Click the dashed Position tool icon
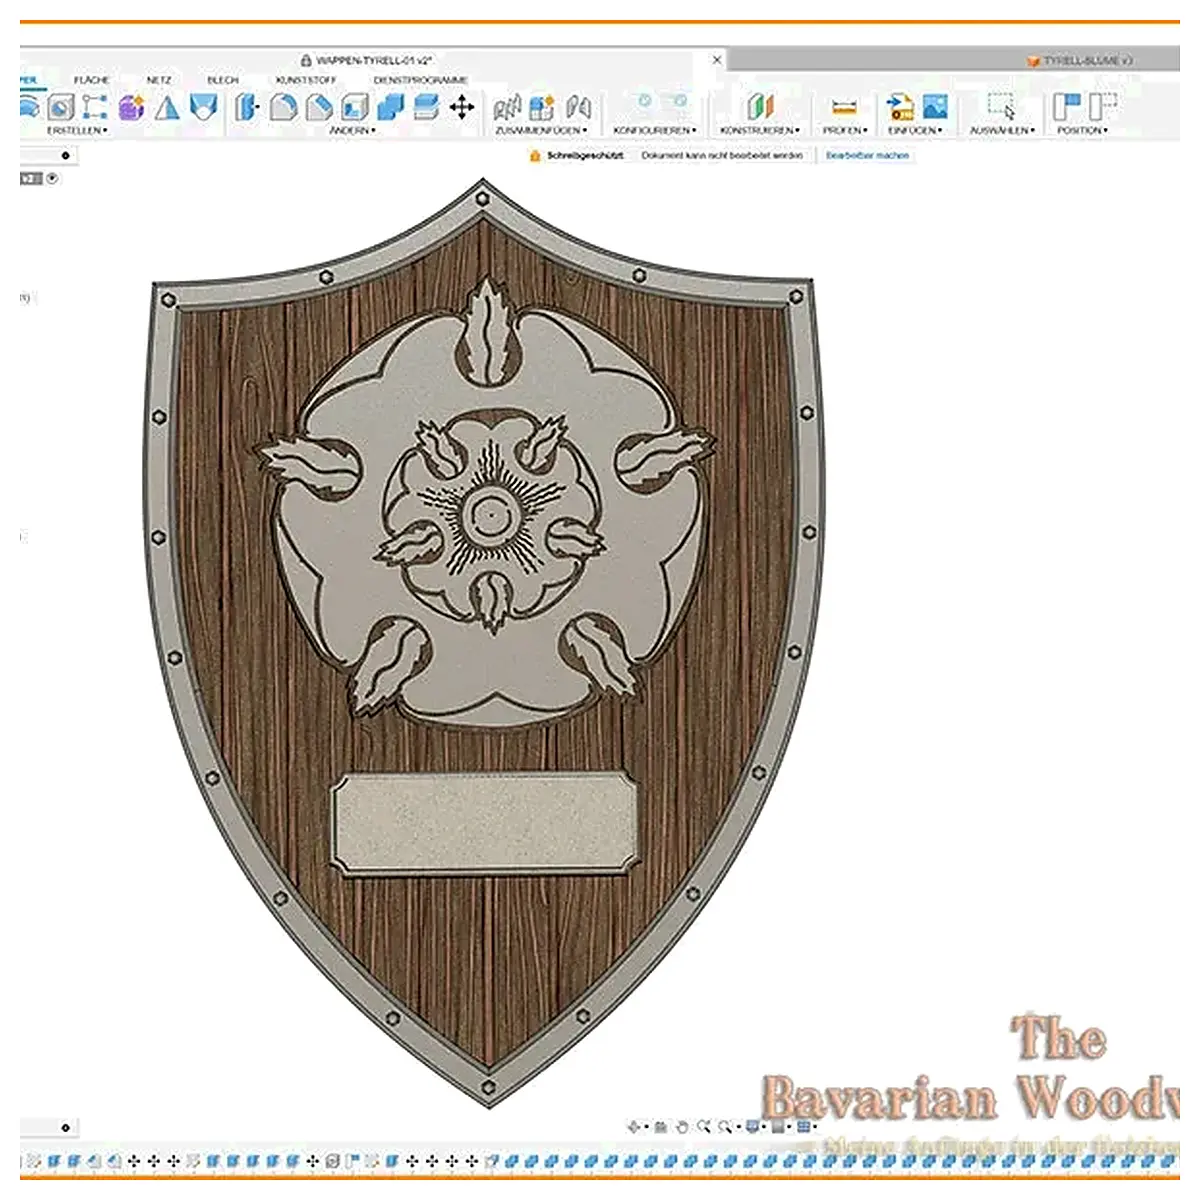The image size is (1200, 1200). [x=1102, y=107]
